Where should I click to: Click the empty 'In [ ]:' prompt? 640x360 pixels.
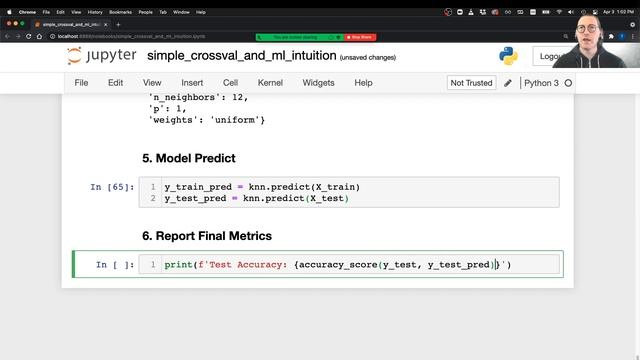115,264
